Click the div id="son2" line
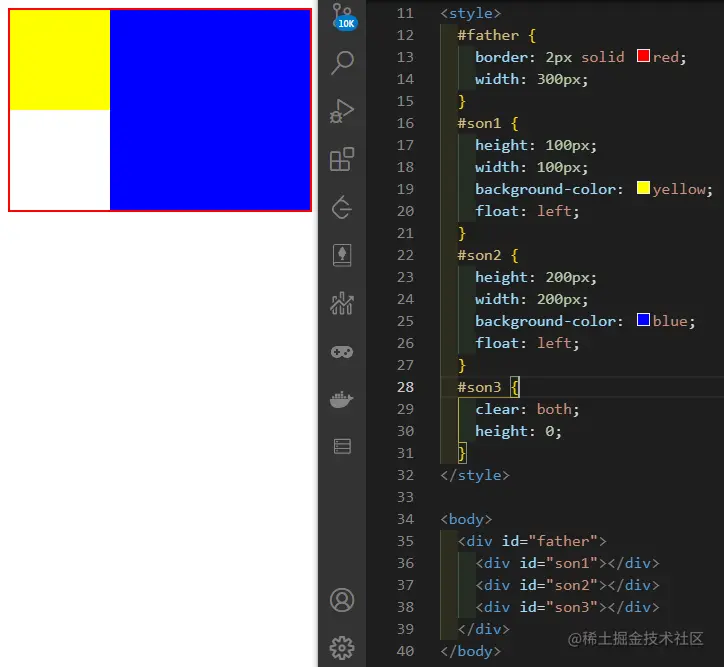Screen dimensions: 724x667 567,585
